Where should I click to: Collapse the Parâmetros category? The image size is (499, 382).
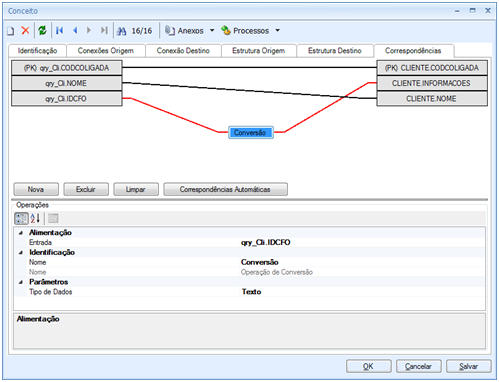[x=21, y=282]
